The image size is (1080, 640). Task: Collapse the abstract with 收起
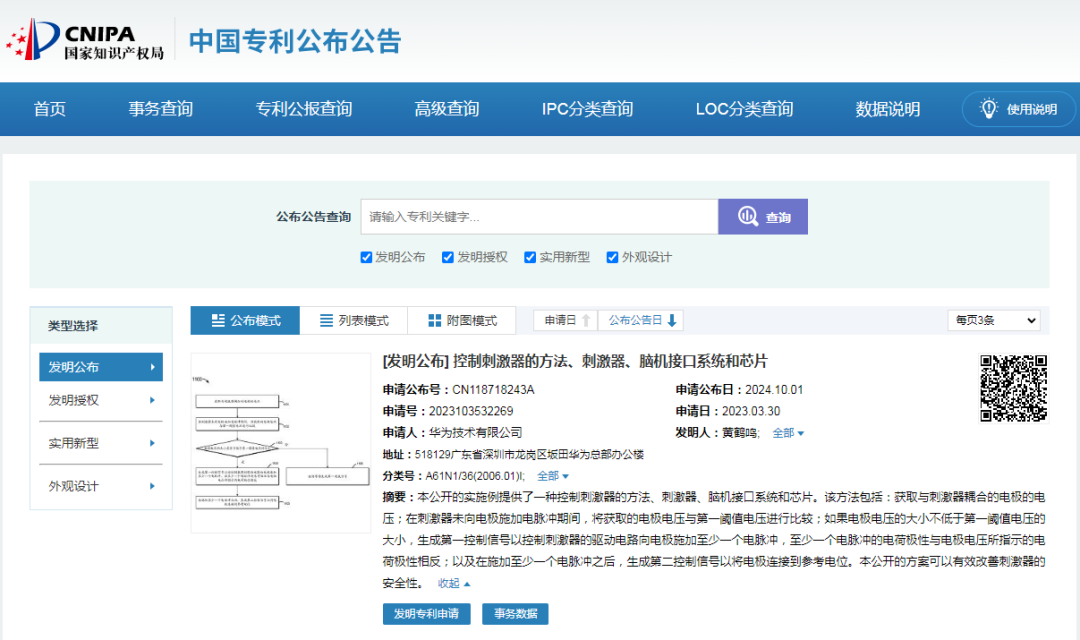pos(454,583)
